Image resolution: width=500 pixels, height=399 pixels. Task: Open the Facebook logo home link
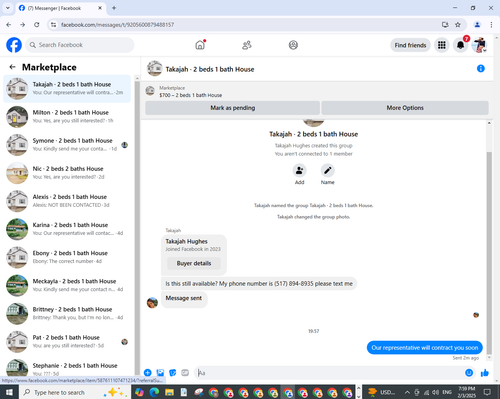[14, 45]
